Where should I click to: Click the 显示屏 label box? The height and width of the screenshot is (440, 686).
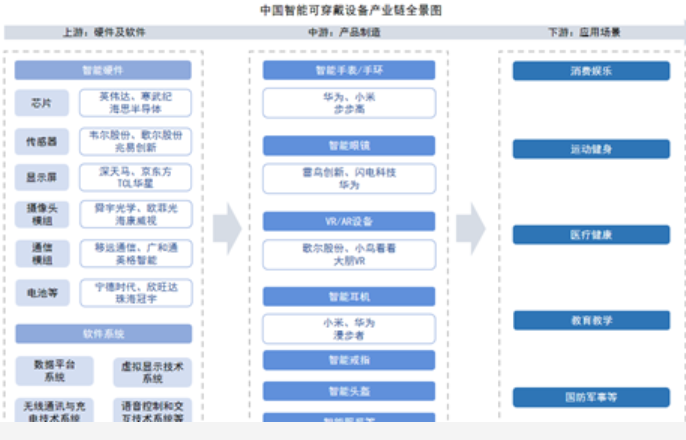42,177
